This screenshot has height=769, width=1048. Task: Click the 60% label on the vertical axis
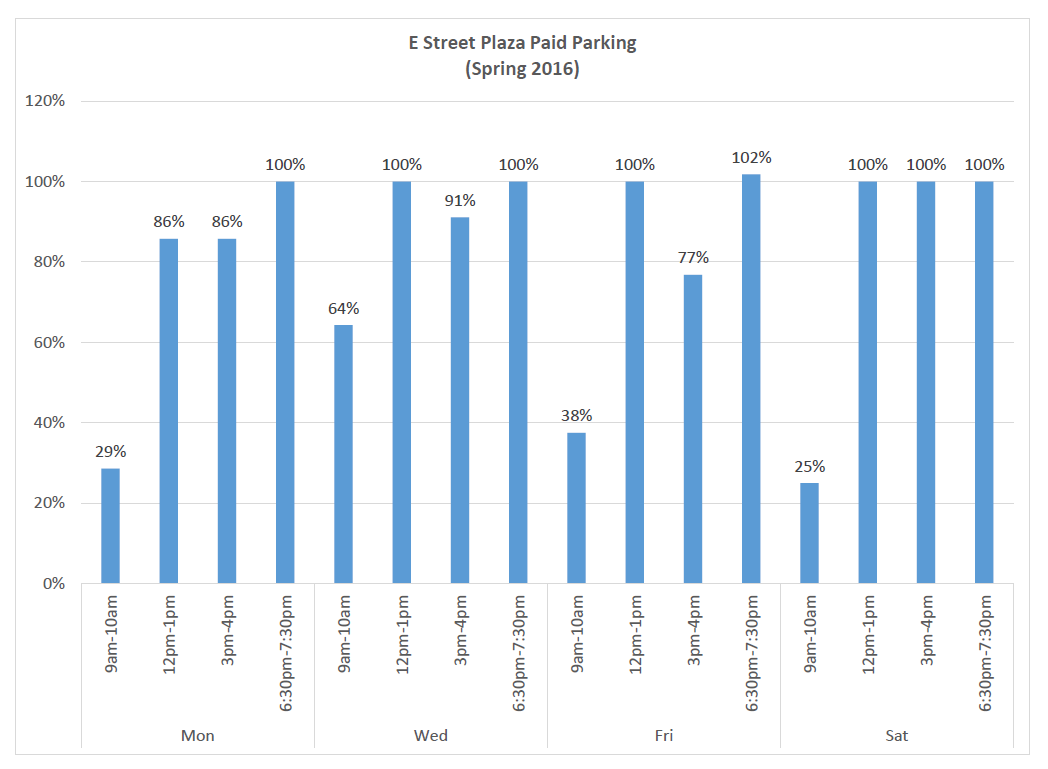pyautogui.click(x=50, y=343)
